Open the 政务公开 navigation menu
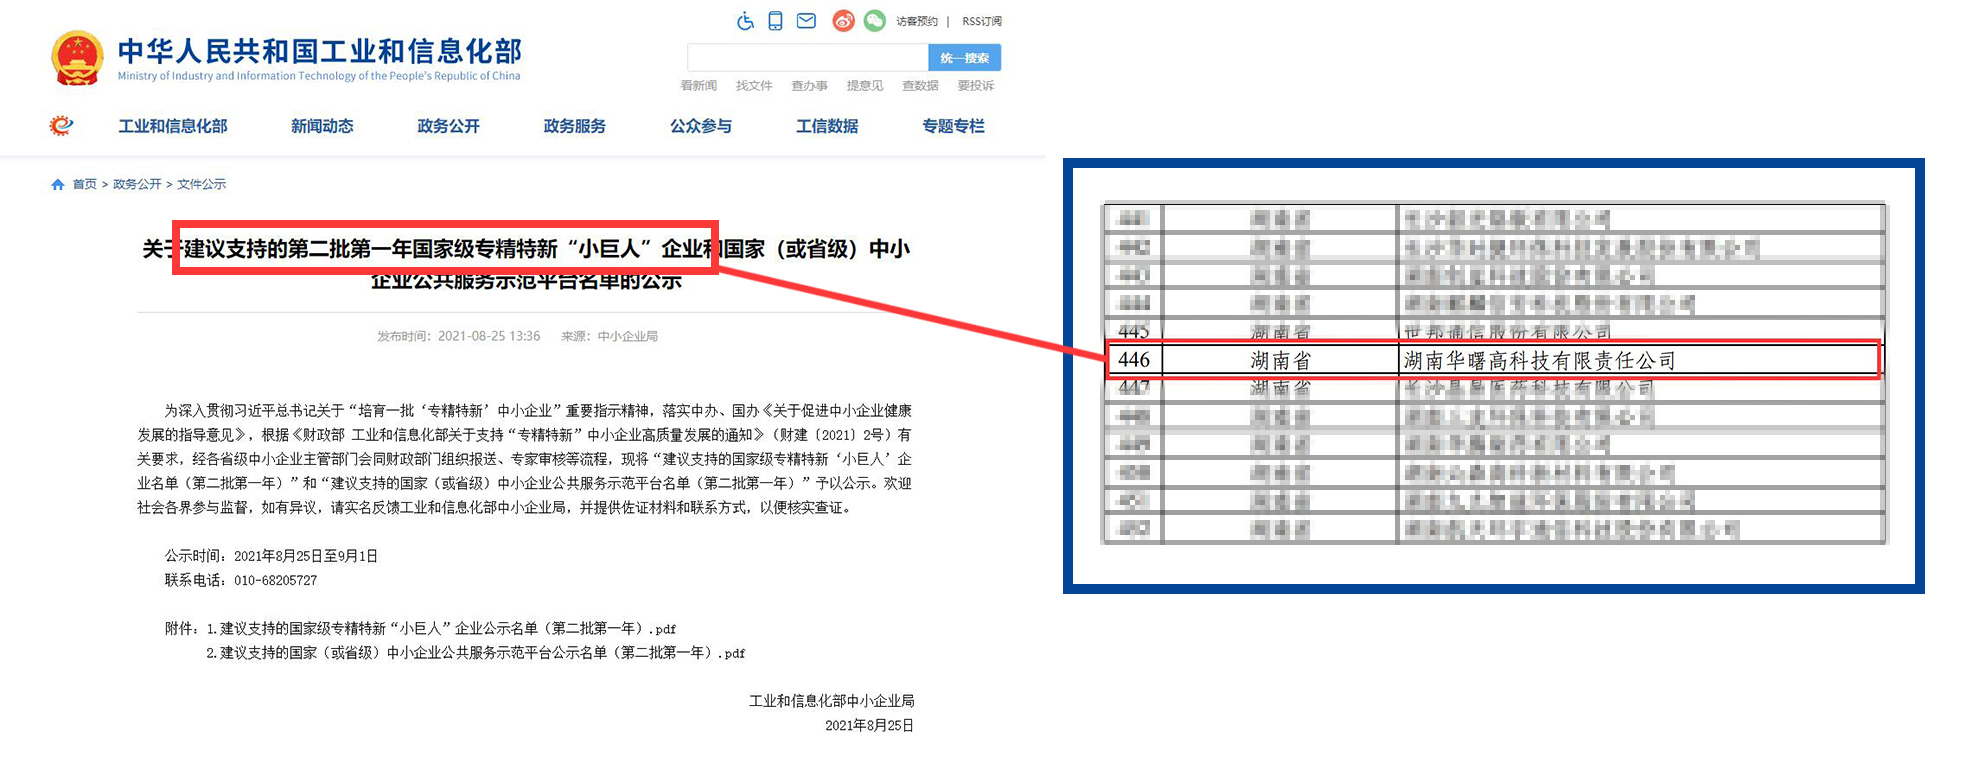The width and height of the screenshot is (1984, 763). [x=448, y=126]
